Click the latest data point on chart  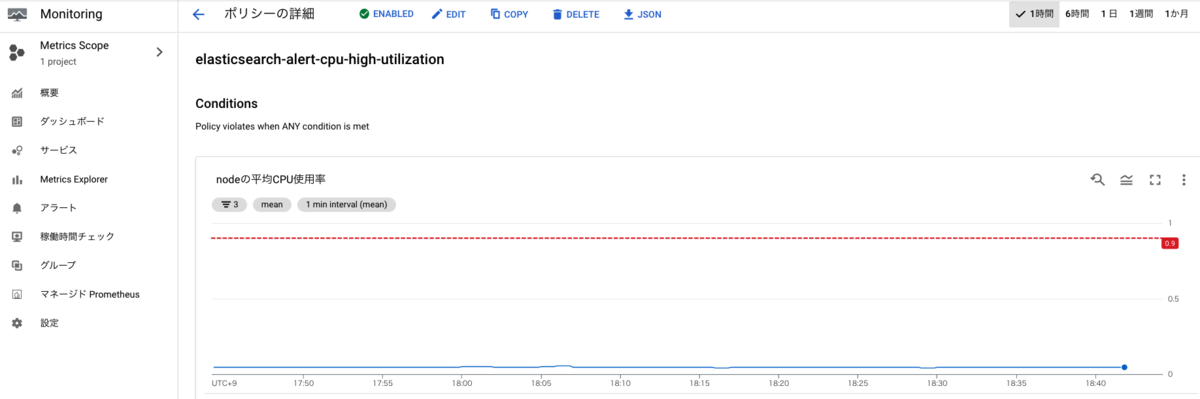(1125, 367)
